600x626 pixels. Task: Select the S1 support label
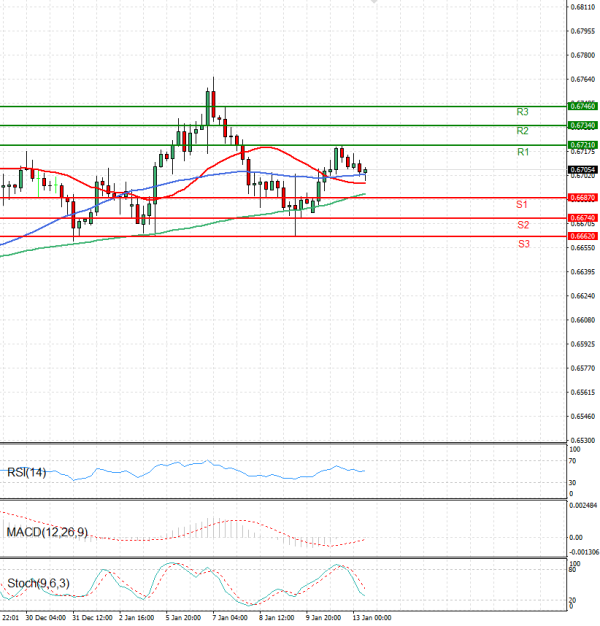click(522, 204)
